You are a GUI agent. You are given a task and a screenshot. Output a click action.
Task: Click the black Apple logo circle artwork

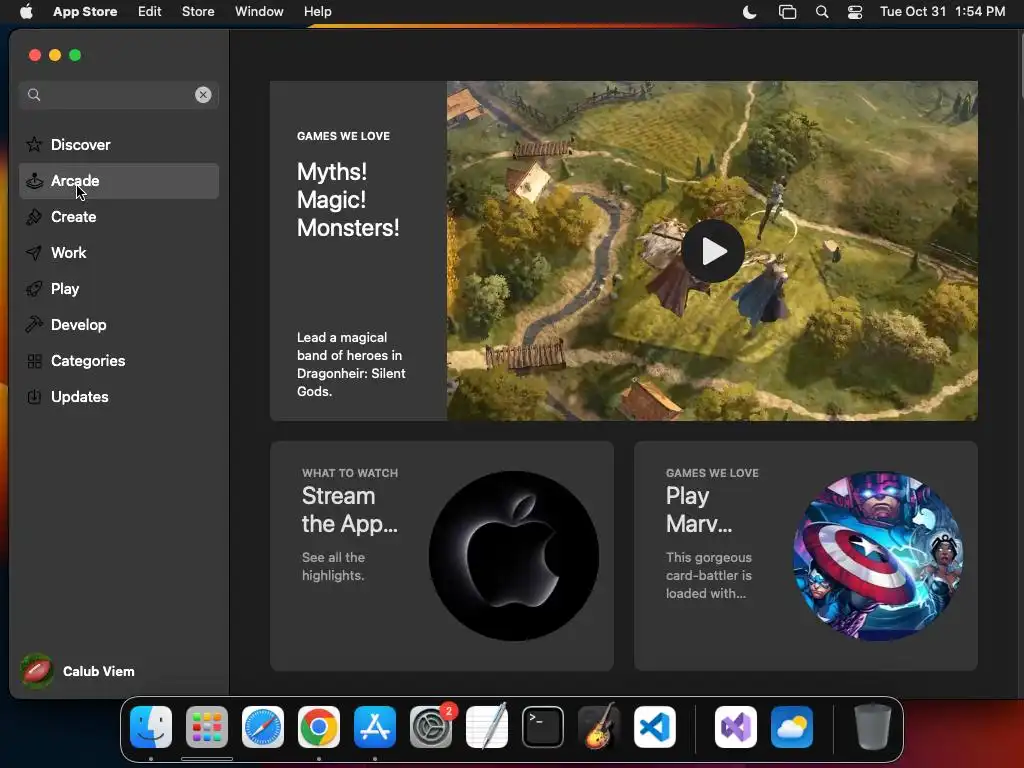pos(514,556)
